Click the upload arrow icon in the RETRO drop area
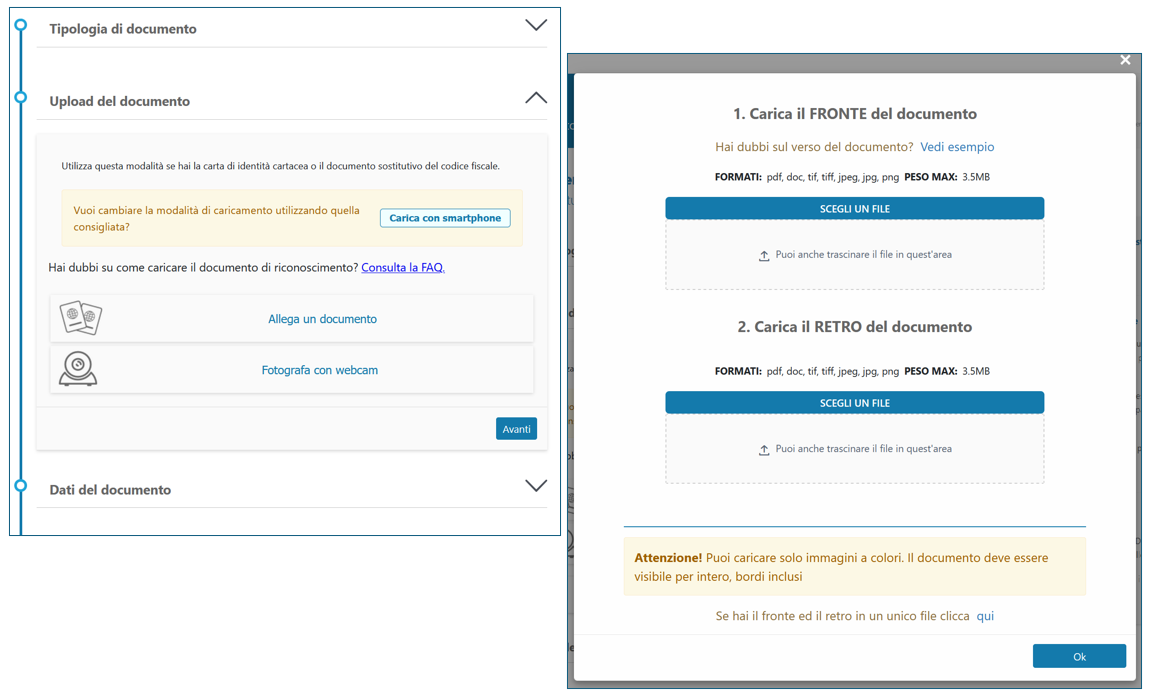This screenshot has width=1150, height=697. tap(764, 450)
